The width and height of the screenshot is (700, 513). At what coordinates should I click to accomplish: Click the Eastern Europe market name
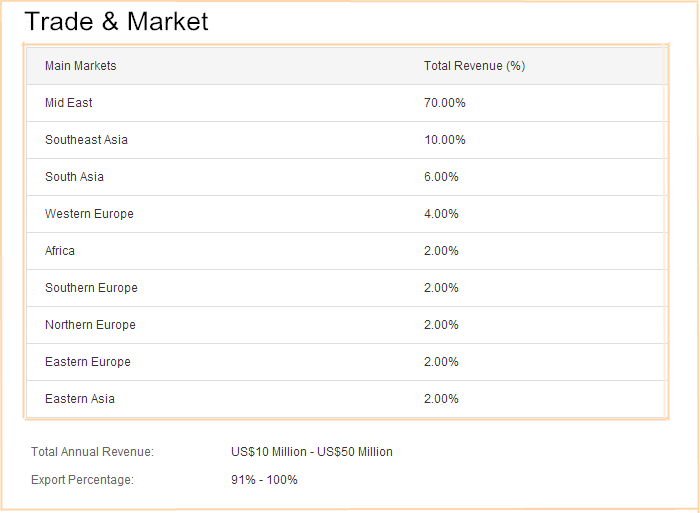(x=88, y=362)
